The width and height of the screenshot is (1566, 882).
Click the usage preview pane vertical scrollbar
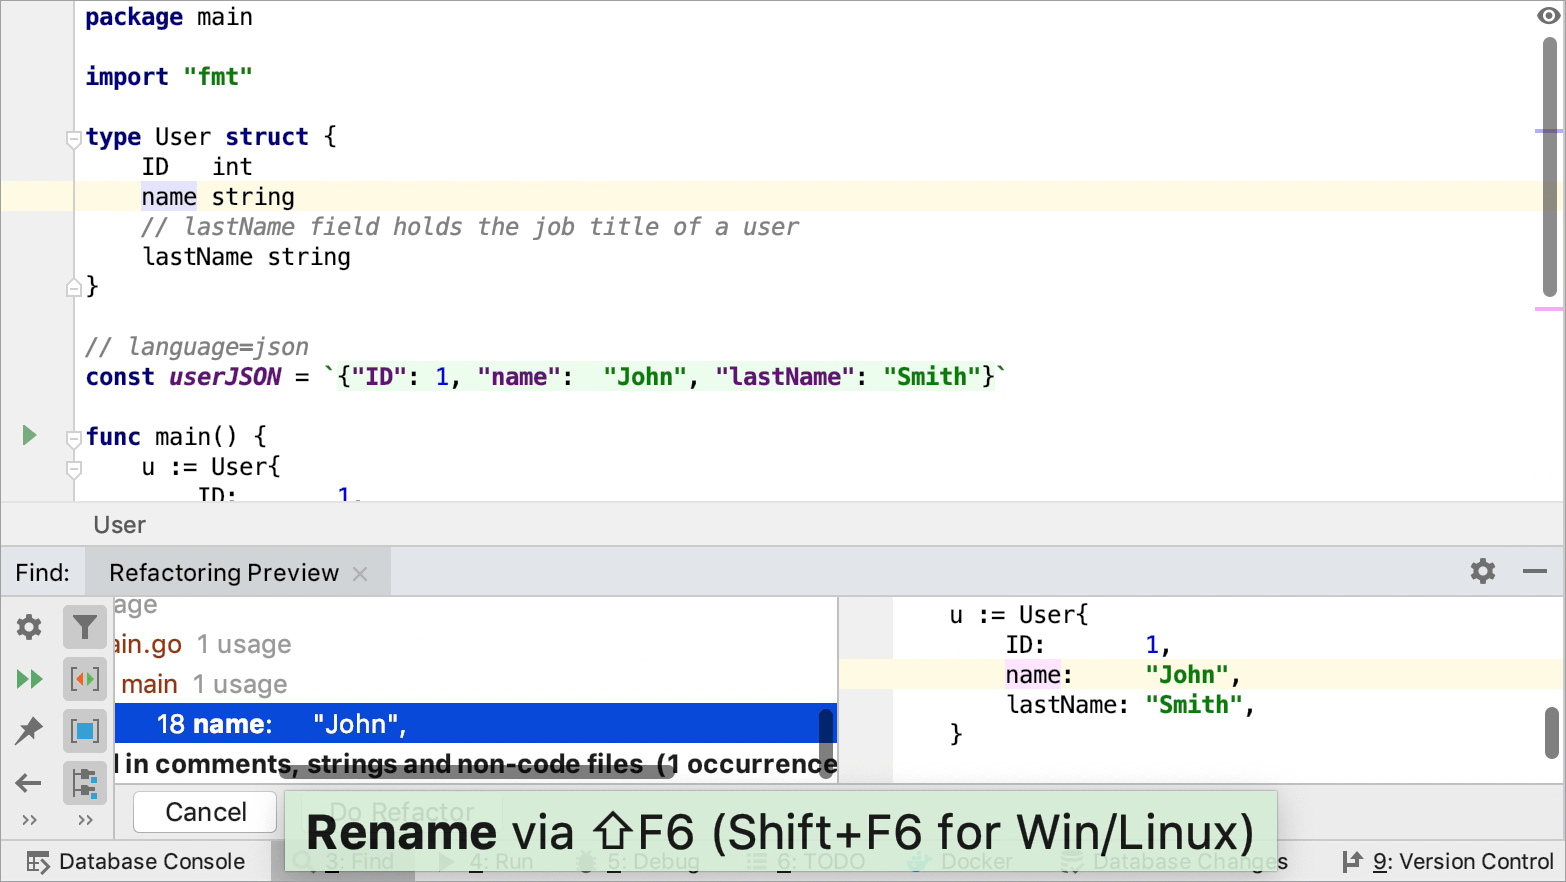[1552, 733]
